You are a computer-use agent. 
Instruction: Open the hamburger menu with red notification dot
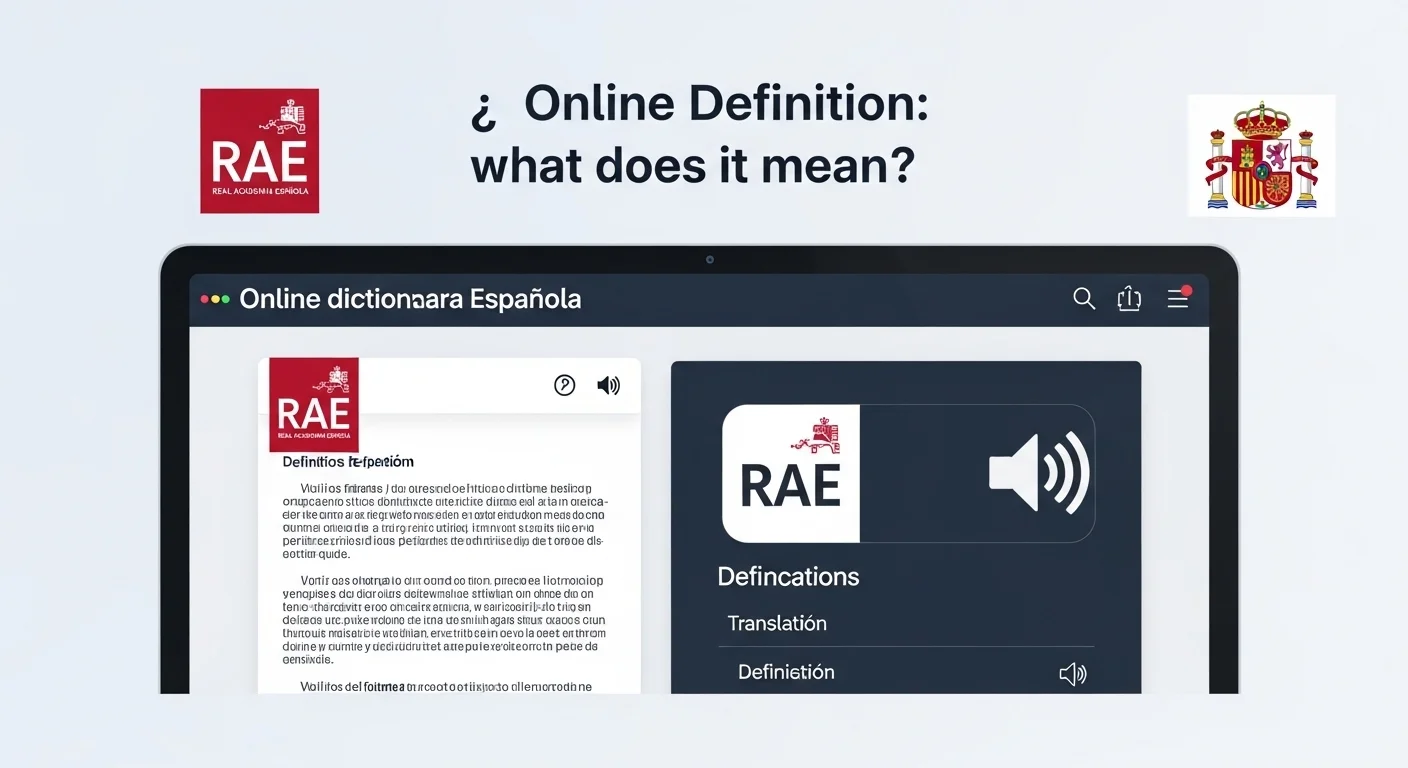[1177, 298]
